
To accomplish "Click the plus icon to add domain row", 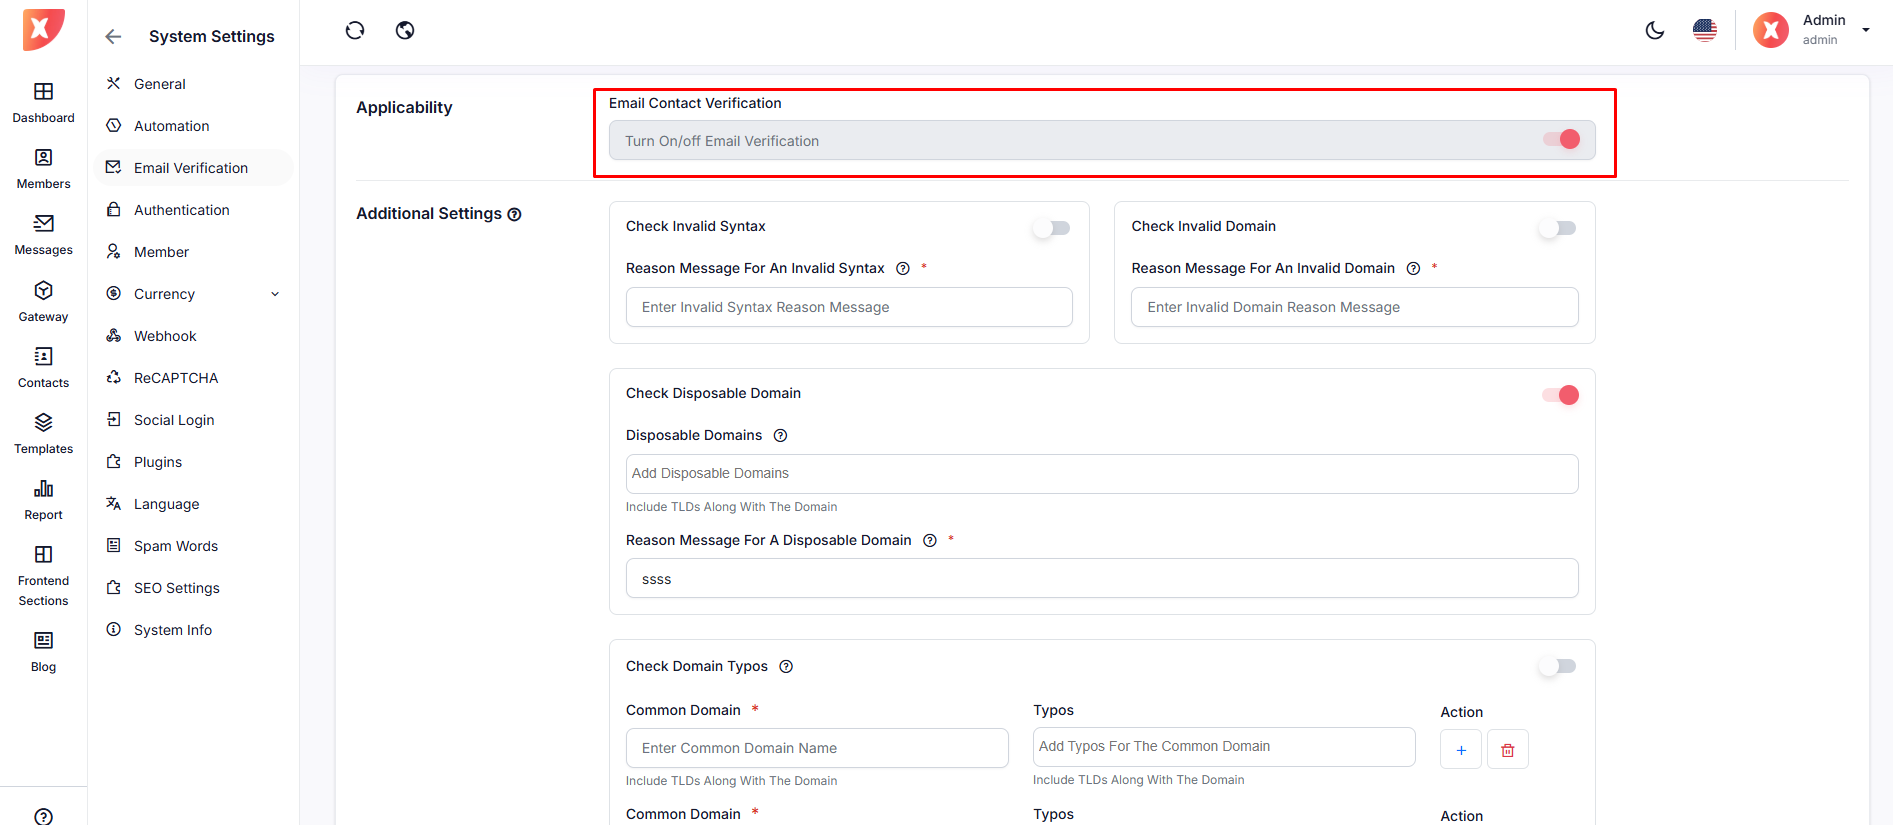I will point(1460,750).
